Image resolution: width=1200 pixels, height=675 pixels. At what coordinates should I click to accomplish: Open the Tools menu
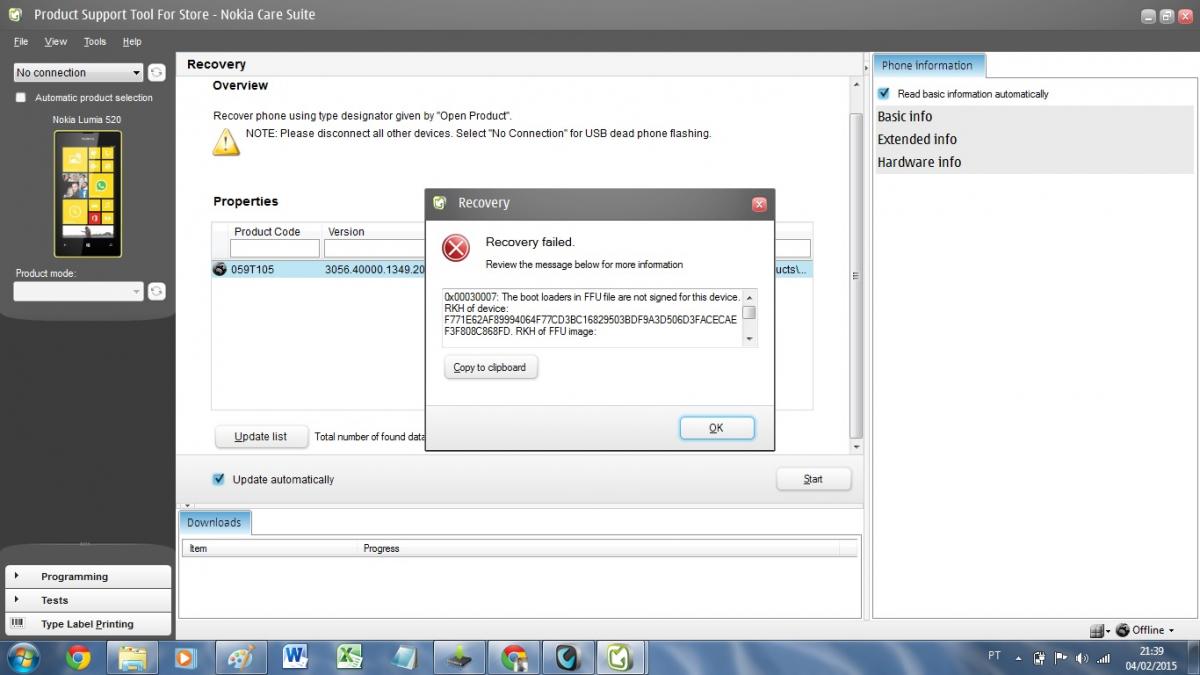point(95,41)
